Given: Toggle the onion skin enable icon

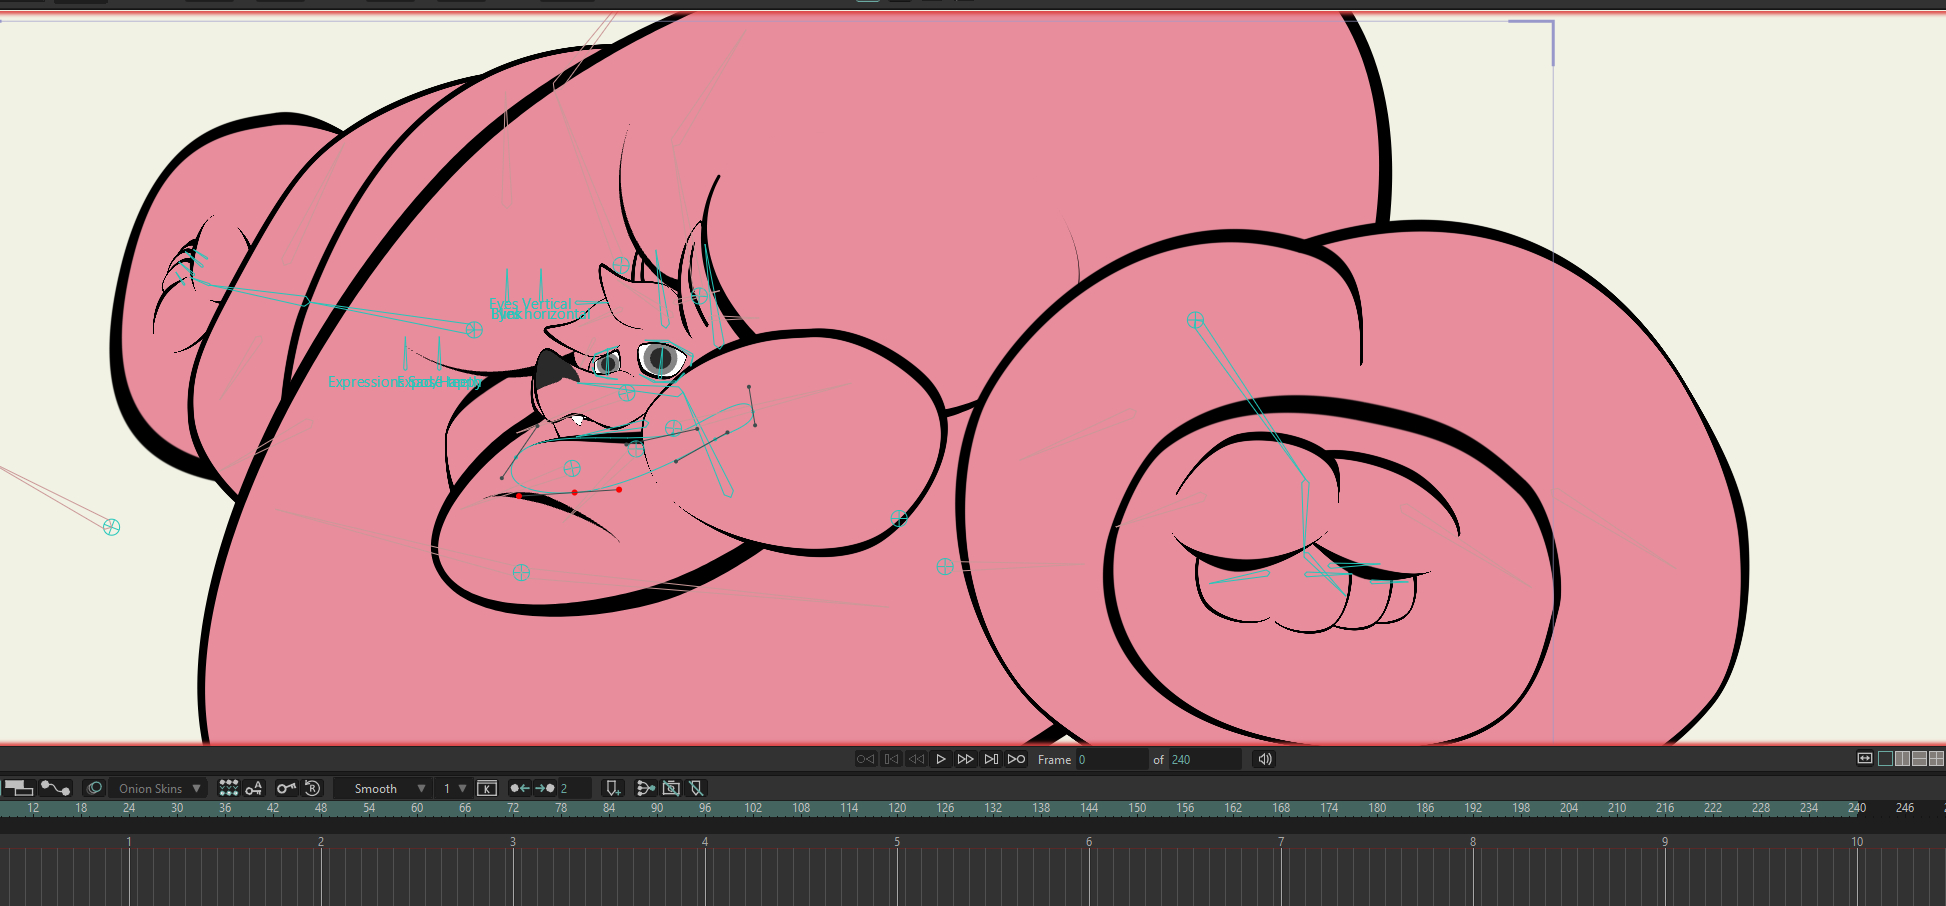Looking at the screenshot, I should point(94,789).
